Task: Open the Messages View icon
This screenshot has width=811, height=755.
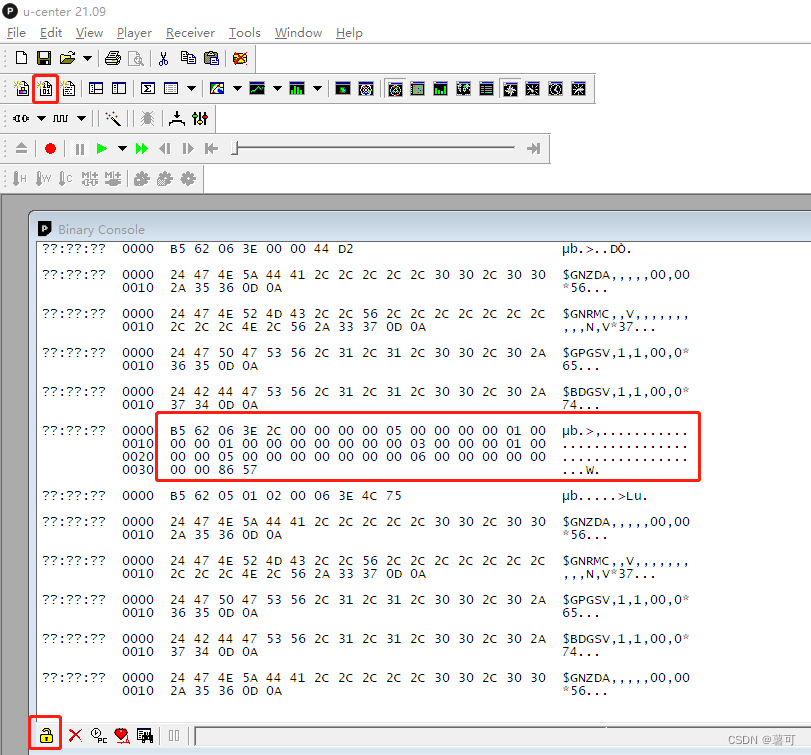Action: click(x=96, y=89)
